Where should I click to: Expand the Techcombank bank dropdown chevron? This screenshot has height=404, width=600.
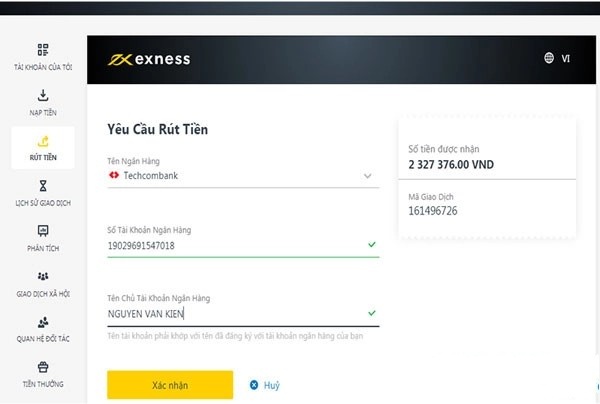367,176
